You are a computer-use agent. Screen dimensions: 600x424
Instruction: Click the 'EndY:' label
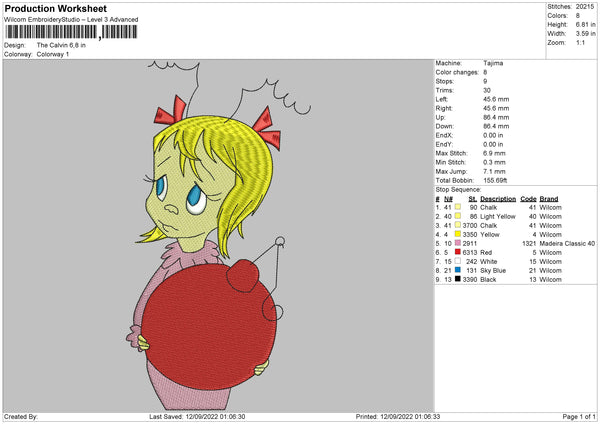444,144
